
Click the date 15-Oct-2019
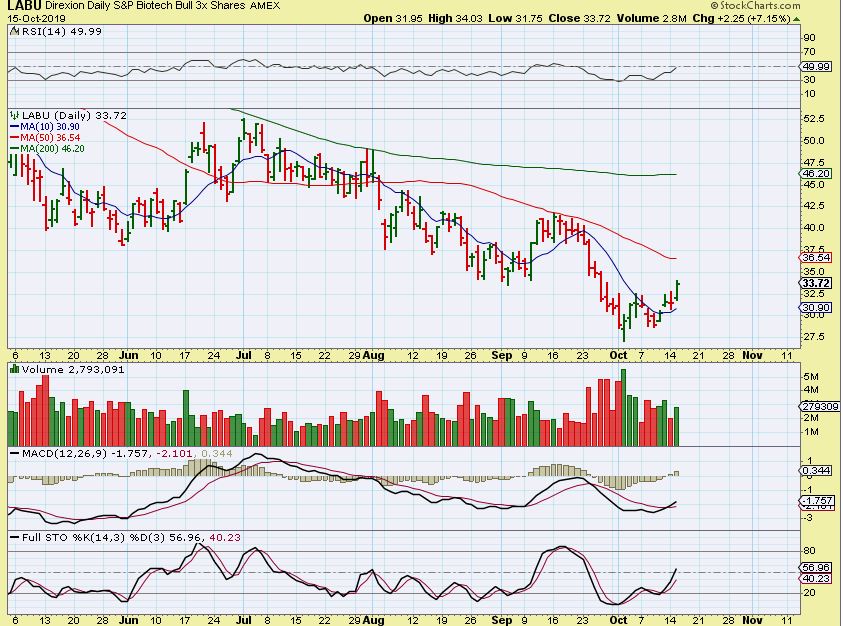click(x=36, y=18)
